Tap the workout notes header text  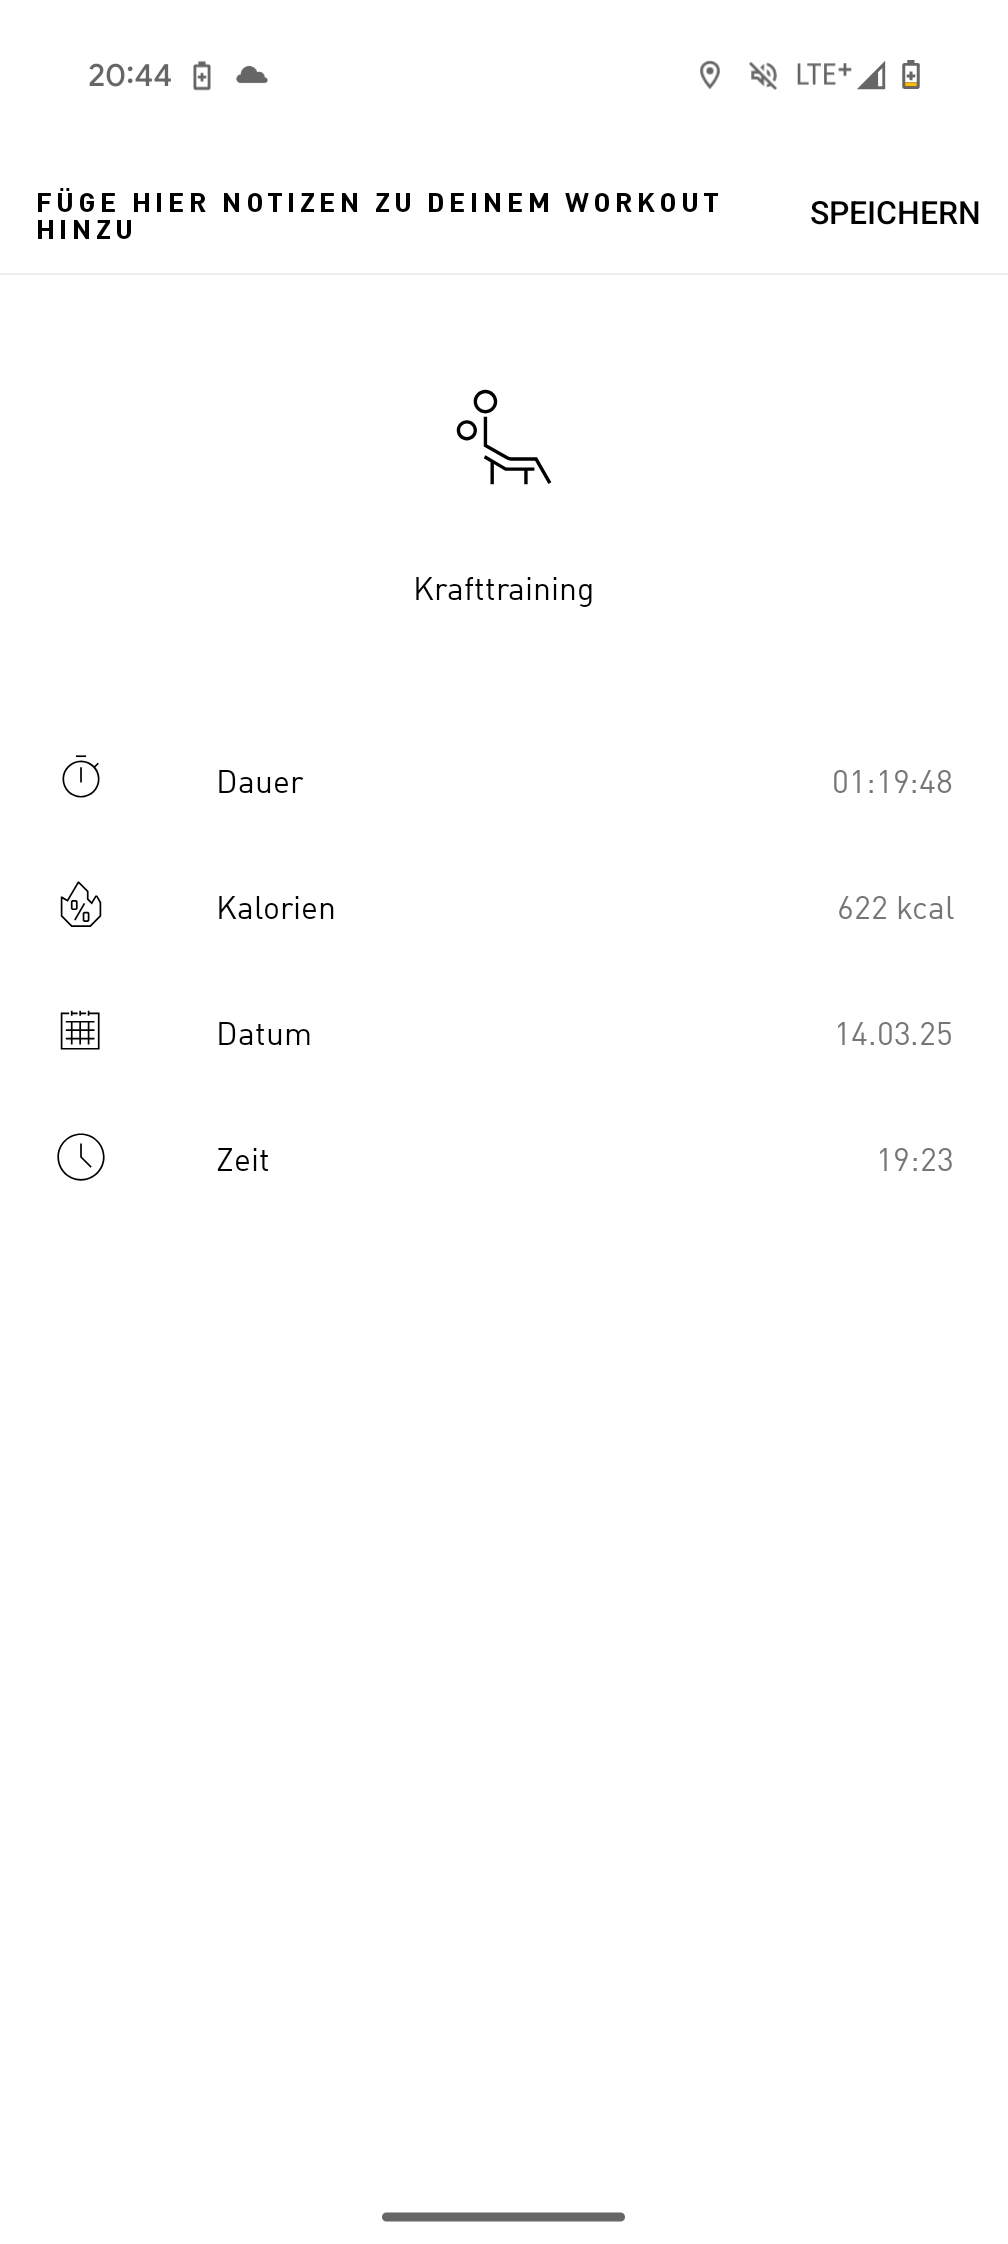[x=378, y=216]
